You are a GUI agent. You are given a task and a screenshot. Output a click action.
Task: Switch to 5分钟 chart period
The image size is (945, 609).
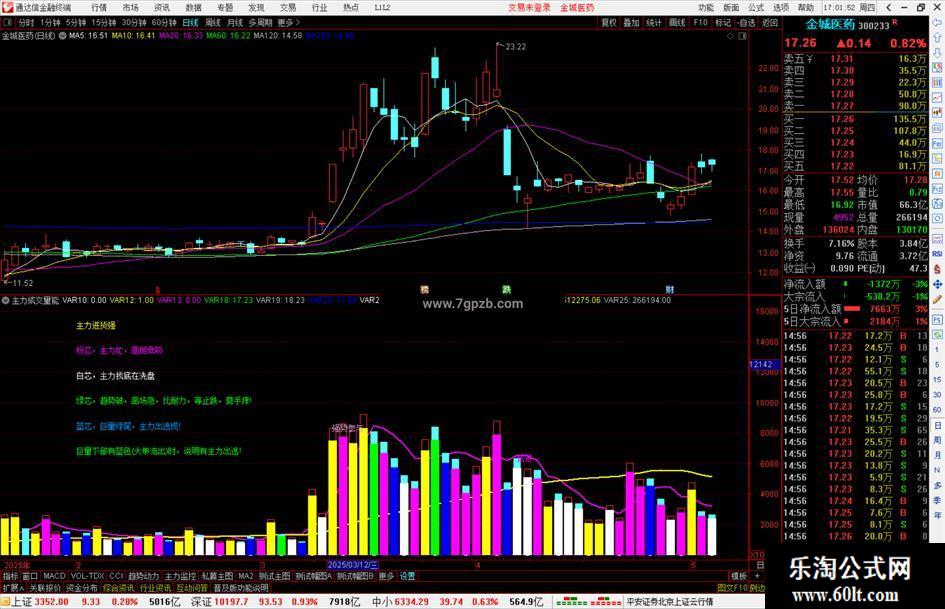pos(76,22)
